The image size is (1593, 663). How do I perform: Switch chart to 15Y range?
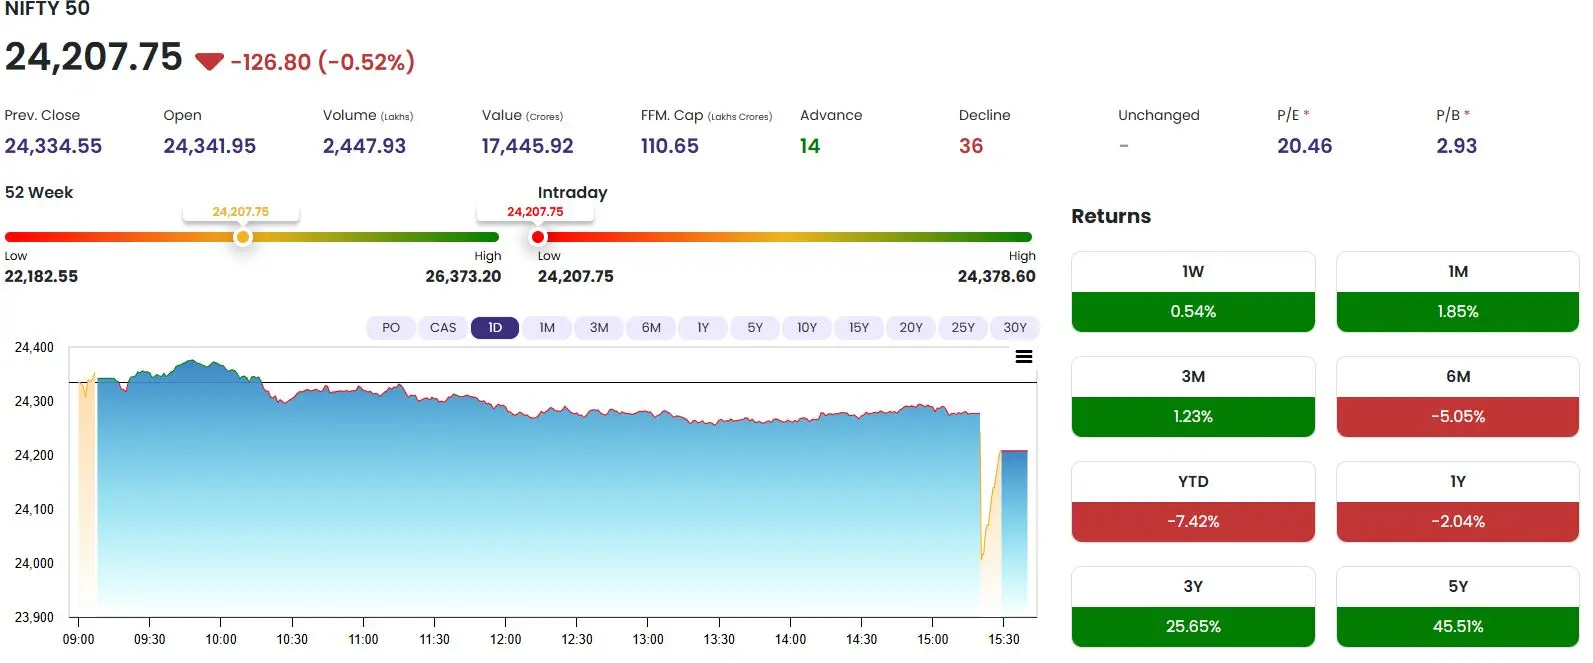coord(859,328)
